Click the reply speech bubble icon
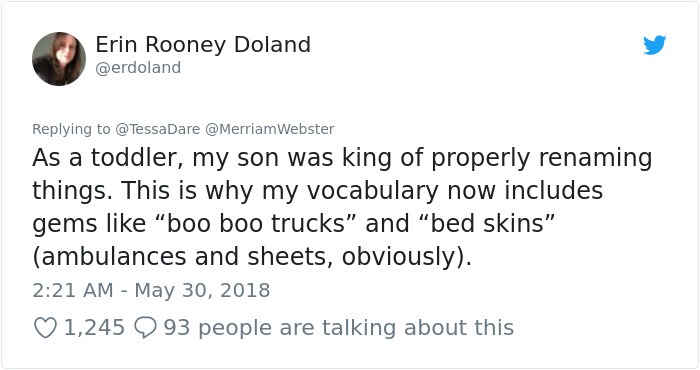 click(146, 328)
